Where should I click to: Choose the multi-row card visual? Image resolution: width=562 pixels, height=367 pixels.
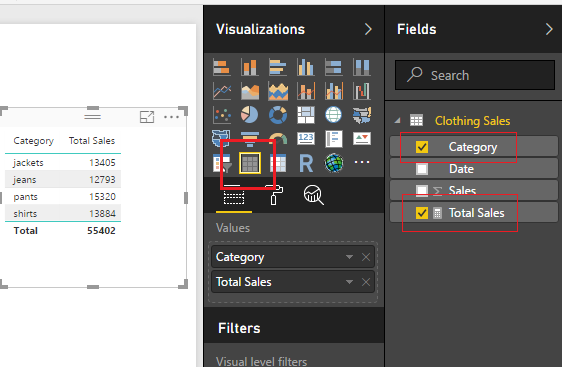(334, 138)
